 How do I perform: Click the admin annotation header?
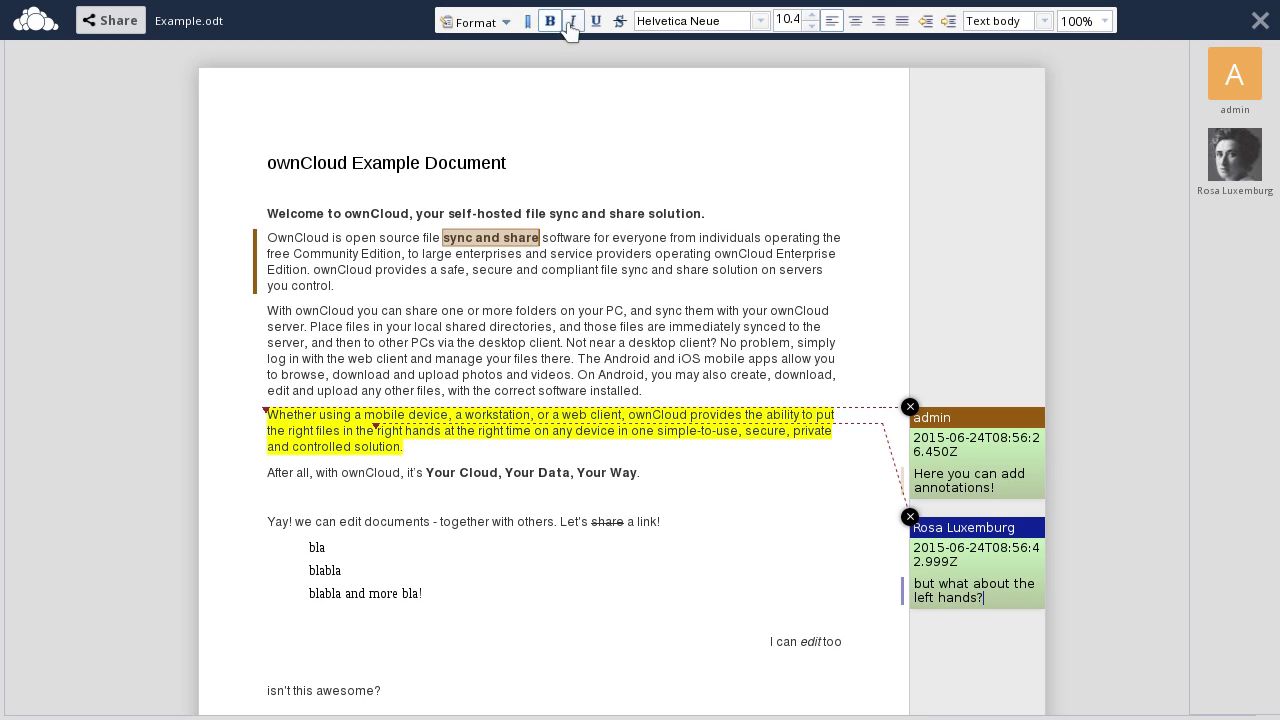pos(977,418)
